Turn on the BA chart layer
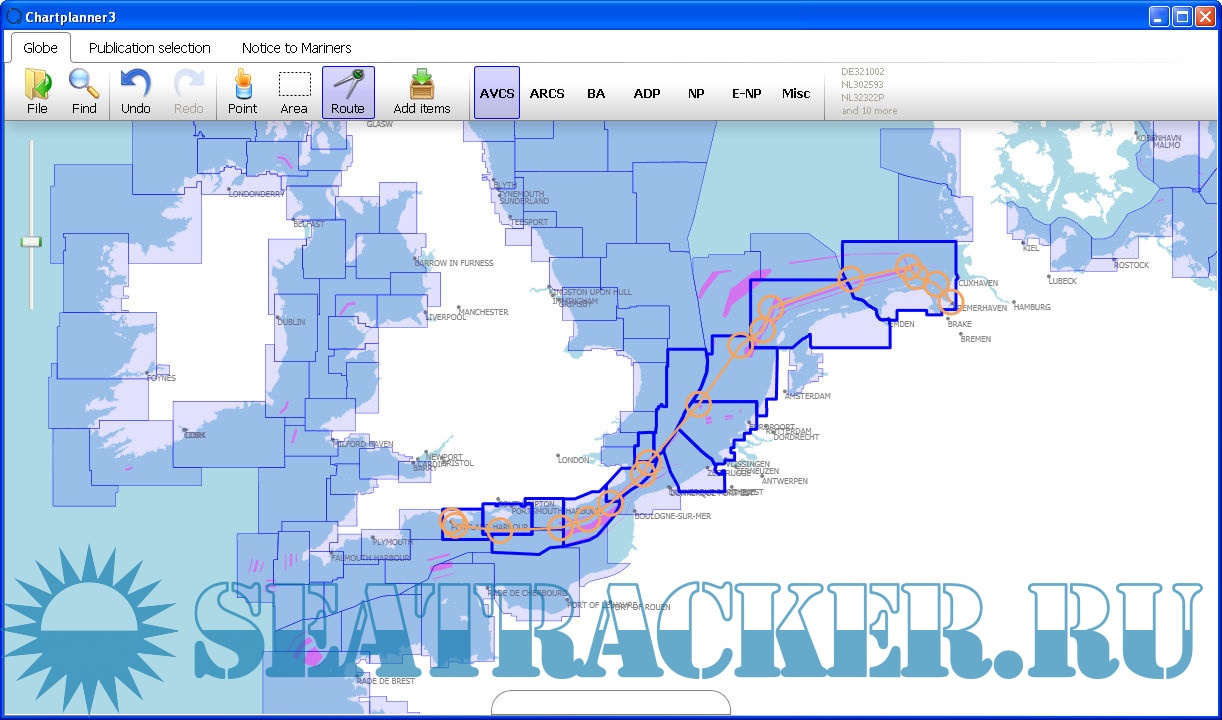Screen dimensions: 1222x720 click(596, 93)
